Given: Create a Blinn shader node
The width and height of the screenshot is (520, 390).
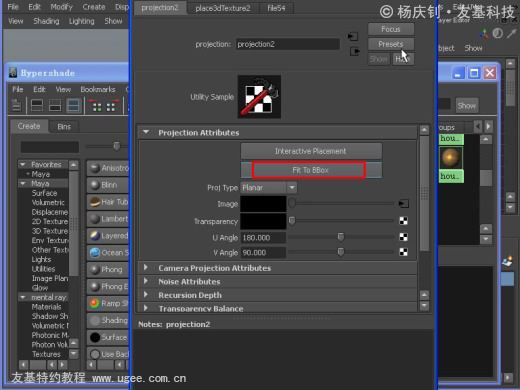Looking at the screenshot, I should pyautogui.click(x=108, y=185).
